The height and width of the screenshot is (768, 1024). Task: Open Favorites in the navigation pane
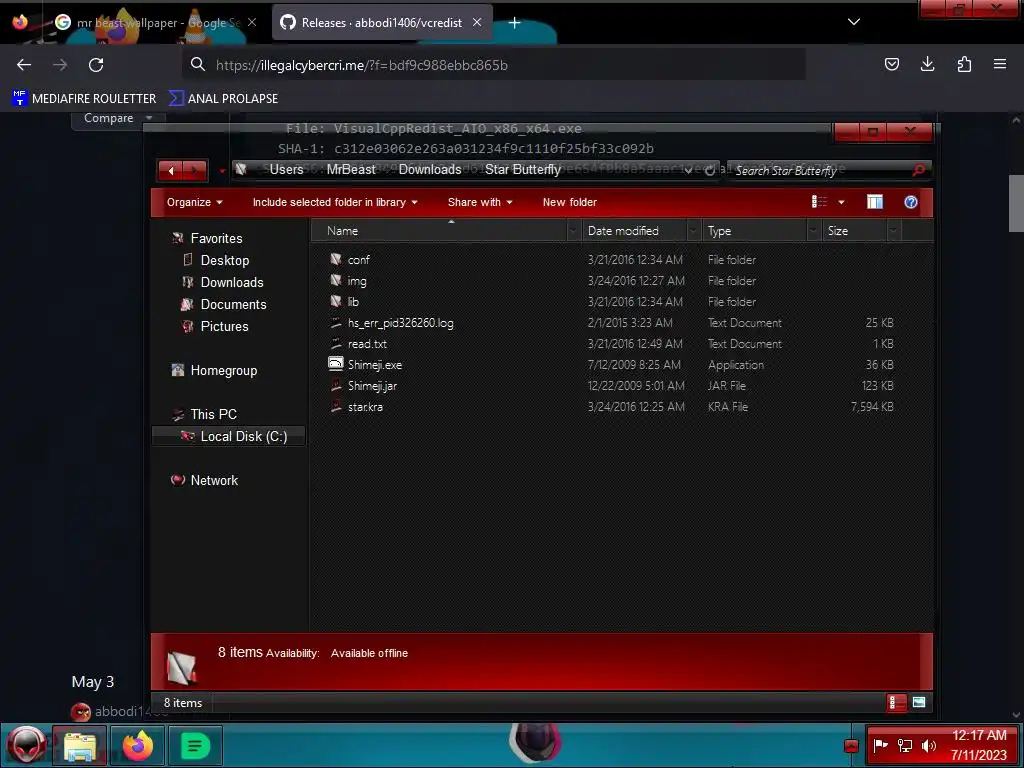pos(216,238)
